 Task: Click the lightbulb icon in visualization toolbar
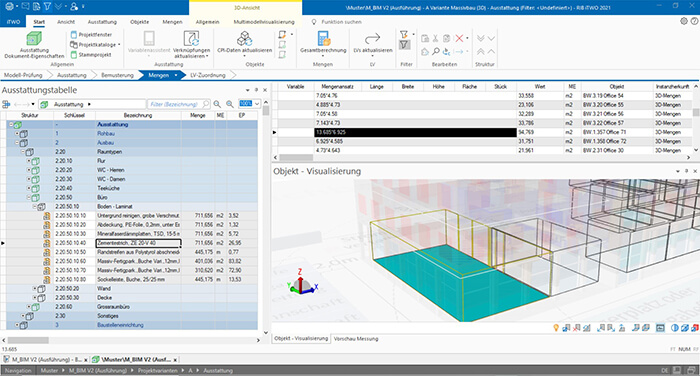556,328
